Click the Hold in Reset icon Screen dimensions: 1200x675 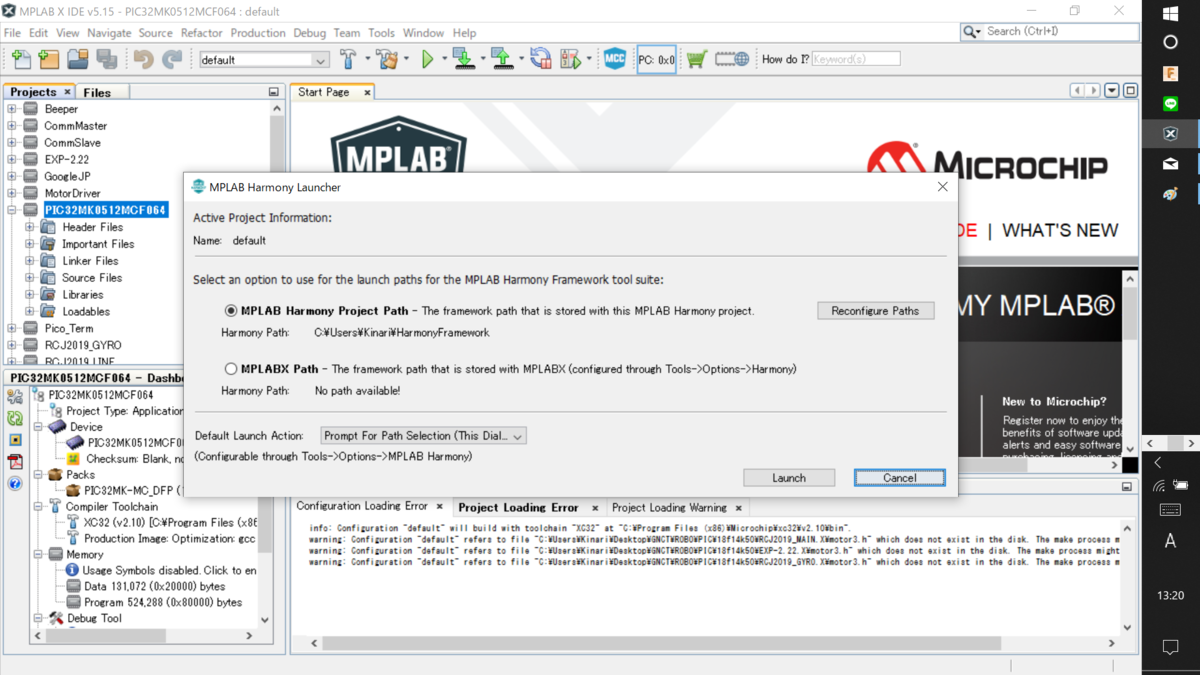(541, 60)
